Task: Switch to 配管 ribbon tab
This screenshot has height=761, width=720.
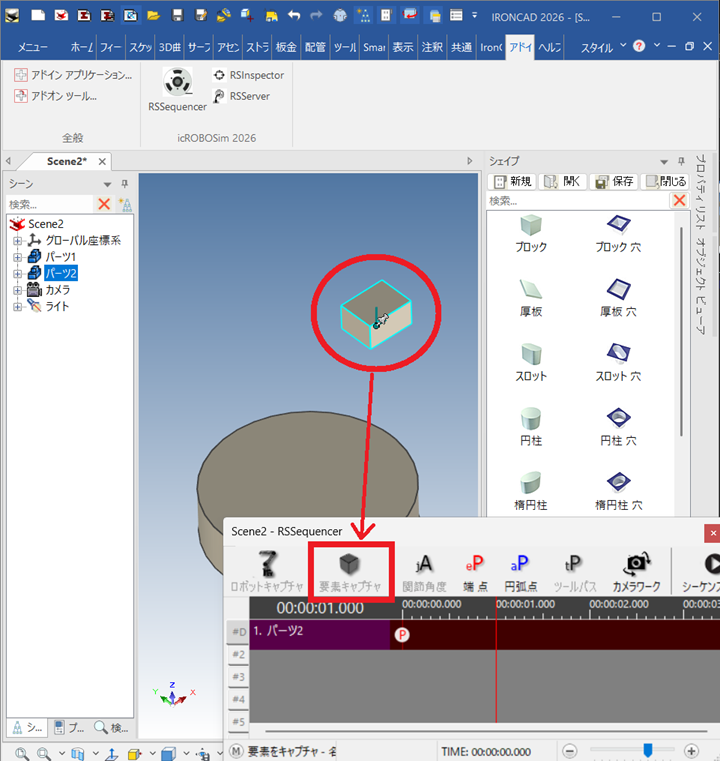Action: pyautogui.click(x=315, y=47)
